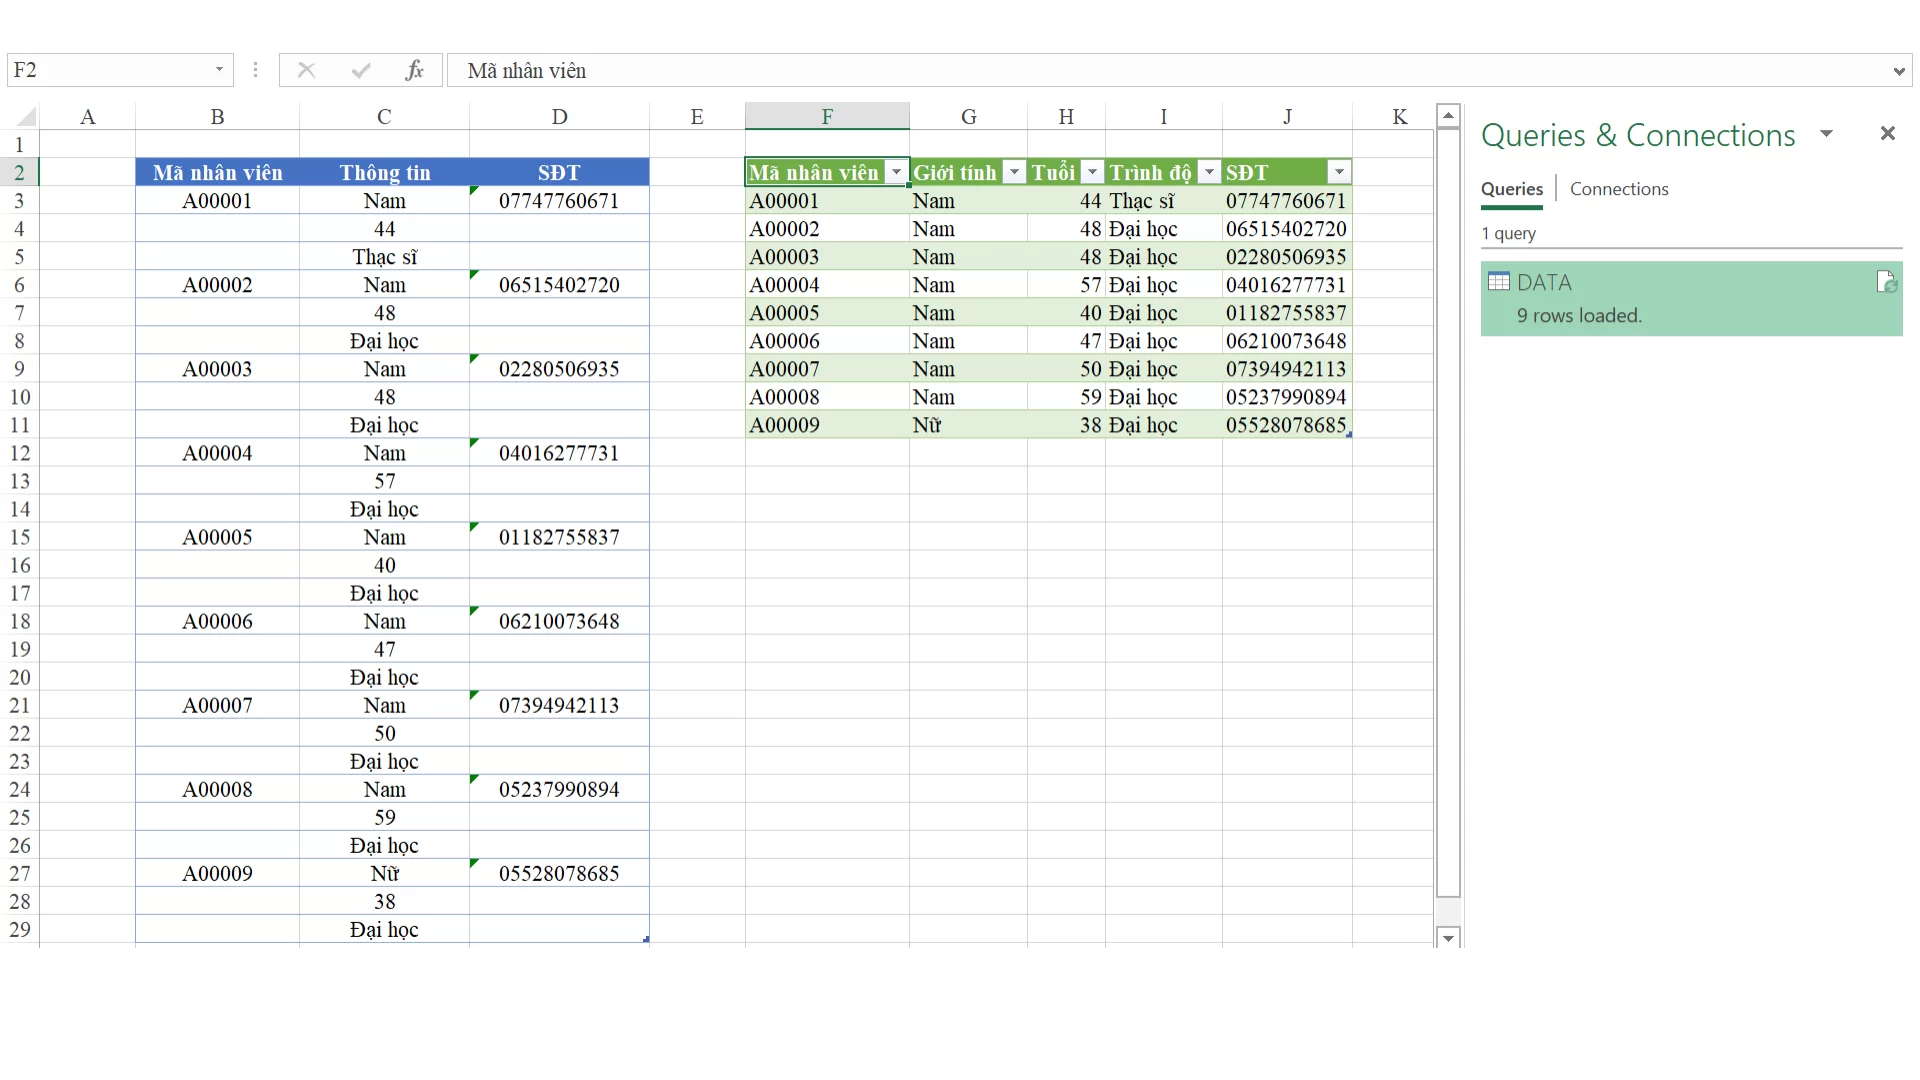Click the Select All corner of the worksheet
The height and width of the screenshot is (1080, 1920).
coord(24,115)
